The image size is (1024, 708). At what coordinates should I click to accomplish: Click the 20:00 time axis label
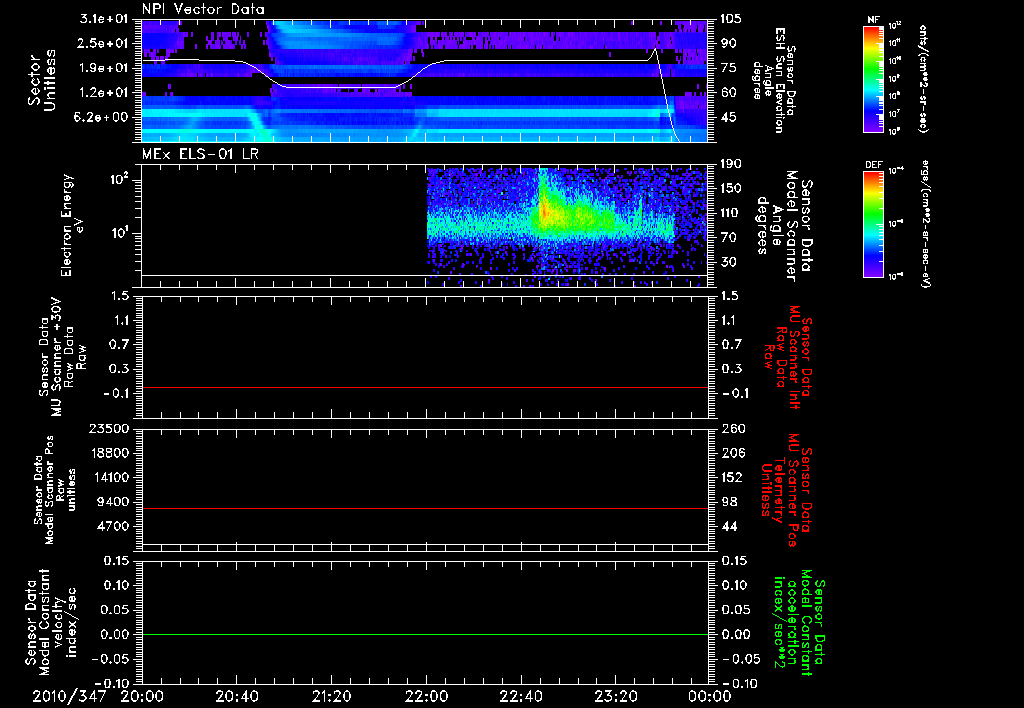(142, 696)
